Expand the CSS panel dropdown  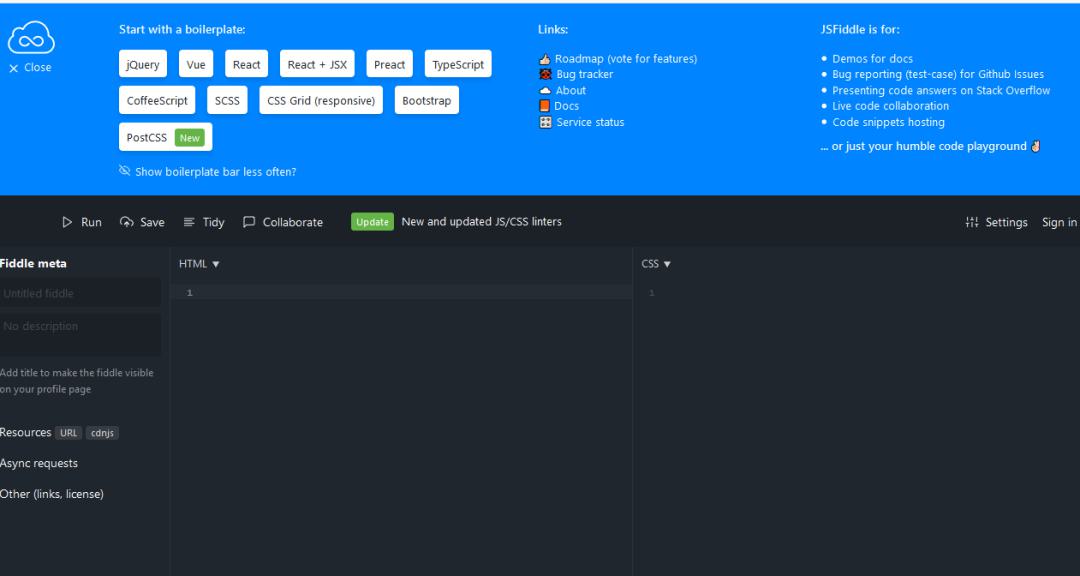click(x=656, y=264)
